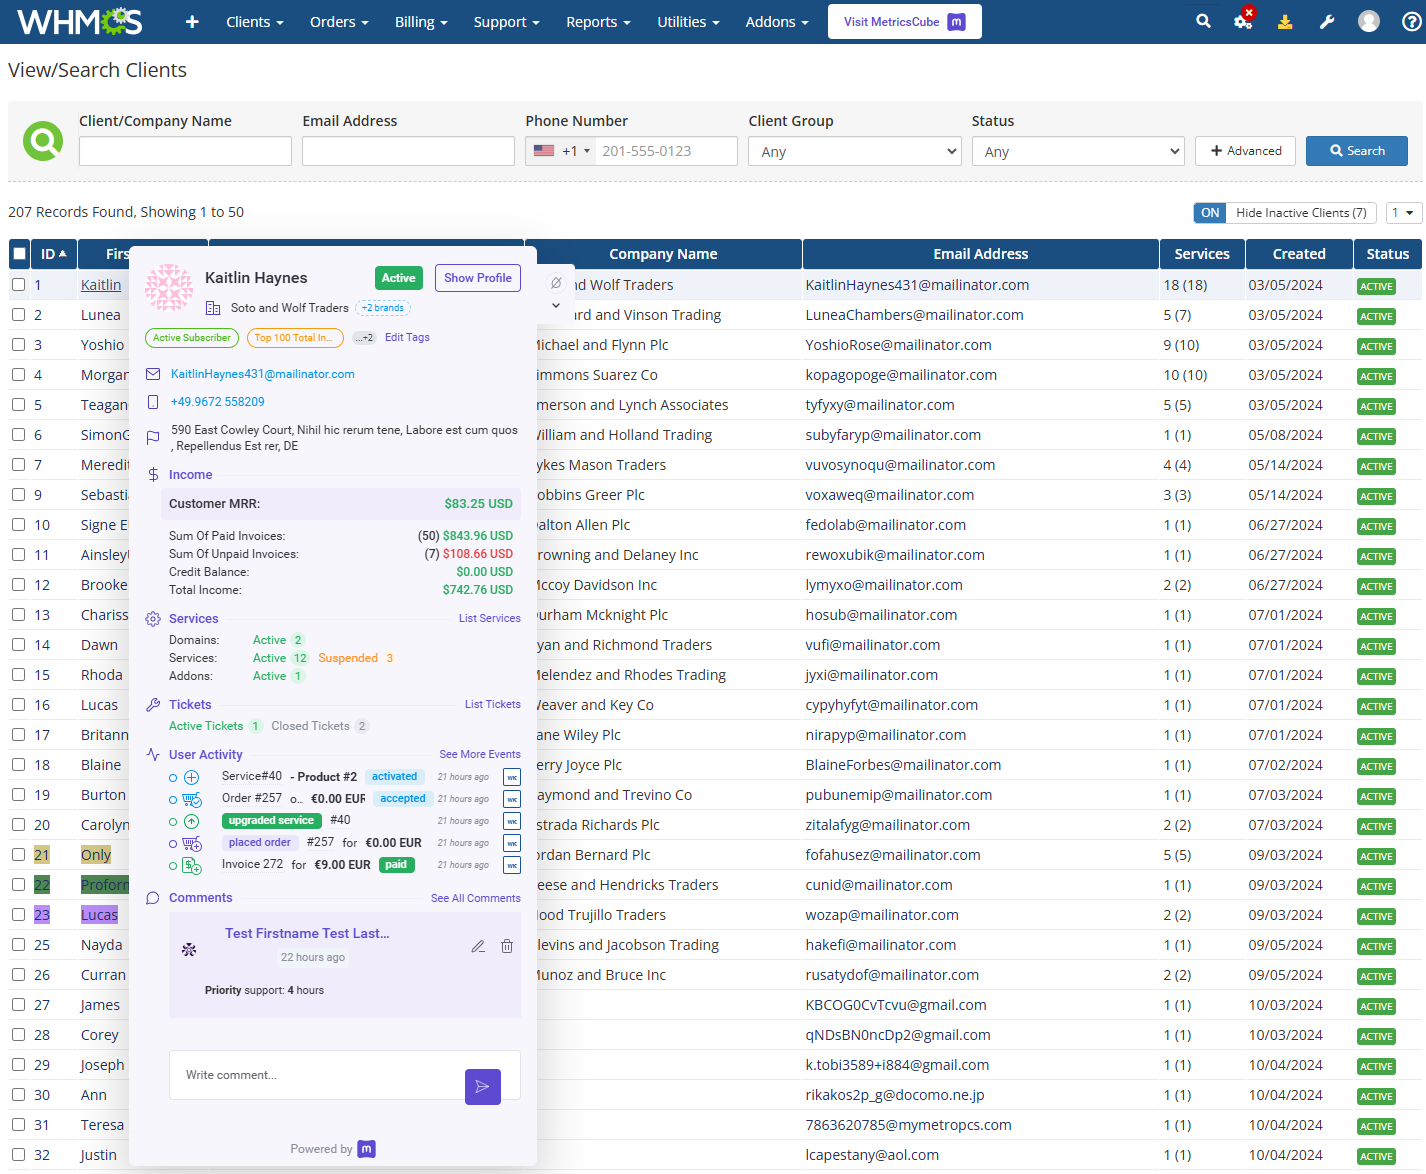
Task: Click the disable circle-slash icon beside the popup
Action: point(556,283)
